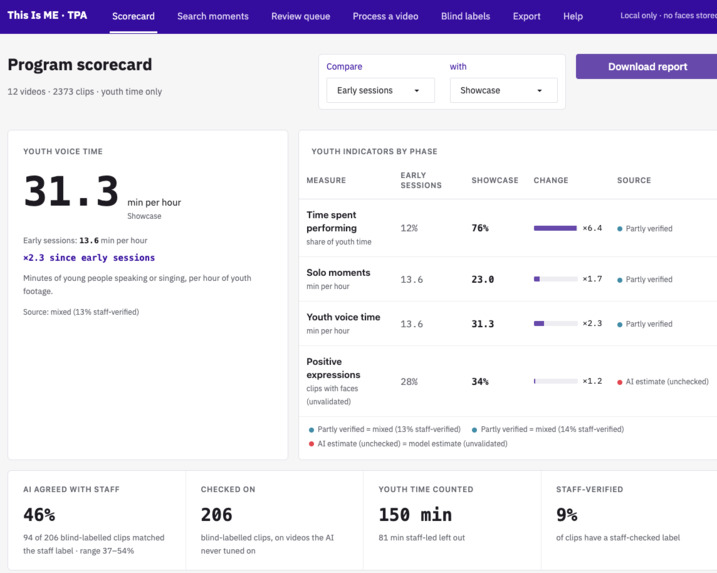Click the Download report button
This screenshot has width=717, height=573.
(x=647, y=67)
